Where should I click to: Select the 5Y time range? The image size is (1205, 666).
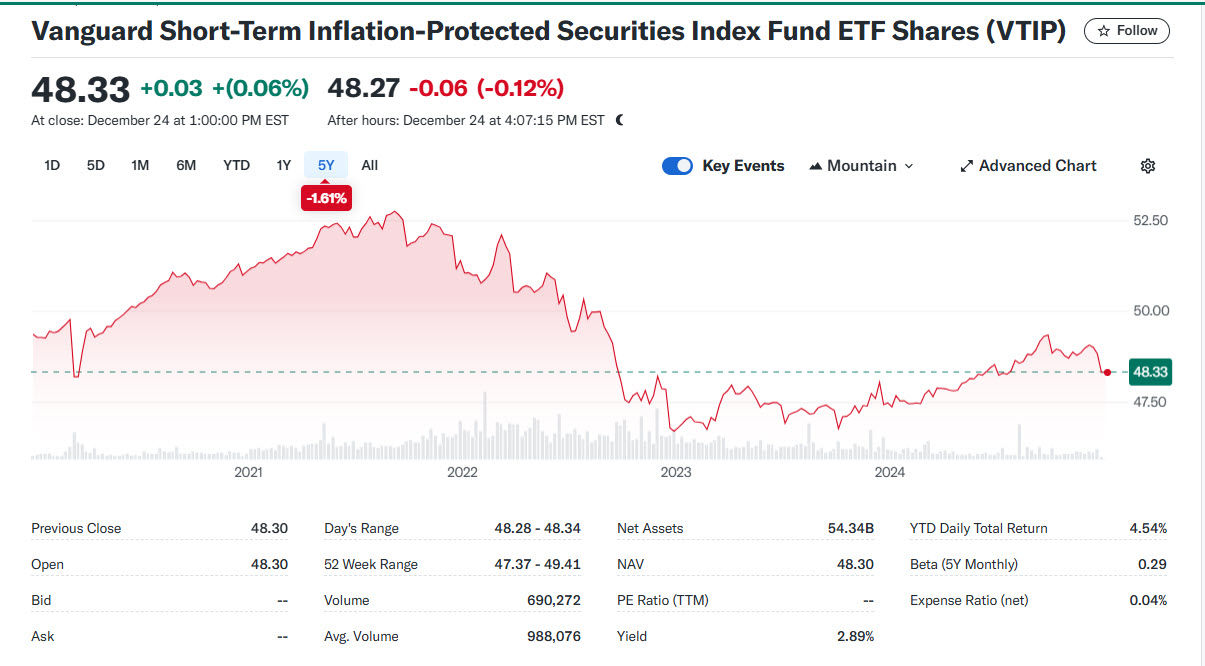tap(326, 165)
